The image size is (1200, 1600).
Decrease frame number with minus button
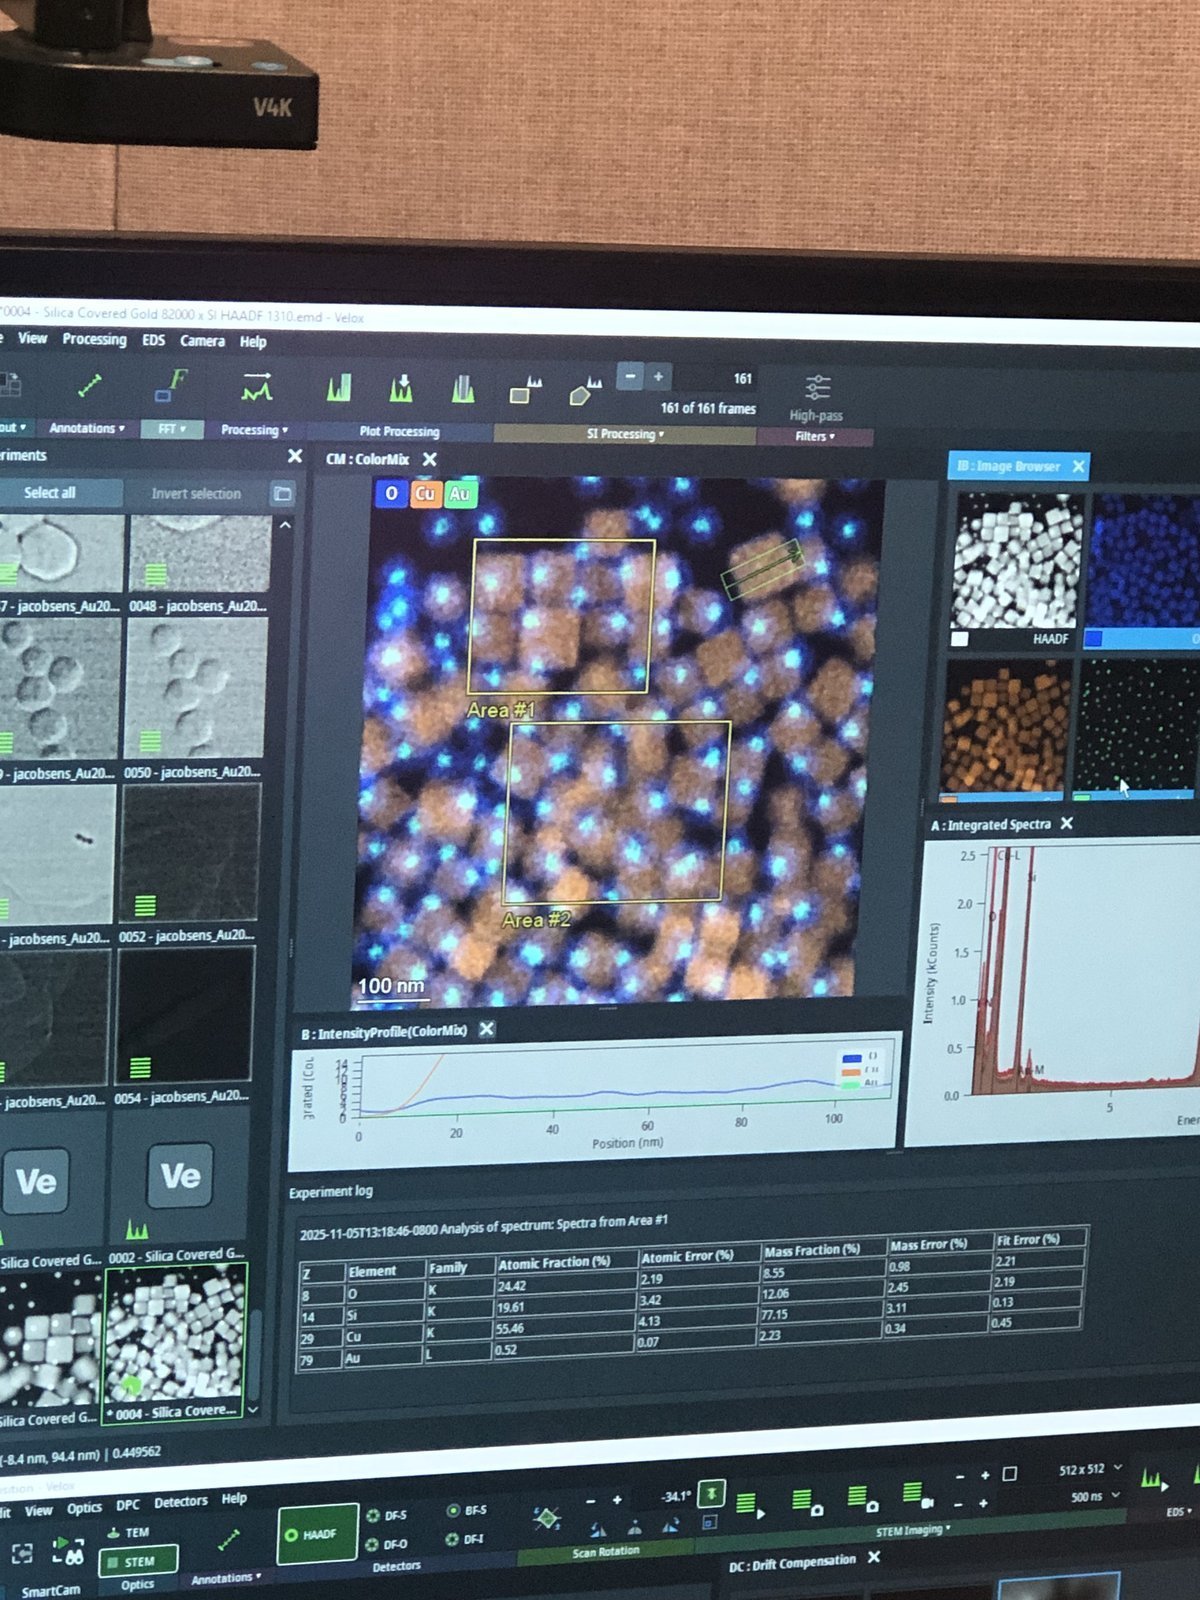[630, 377]
